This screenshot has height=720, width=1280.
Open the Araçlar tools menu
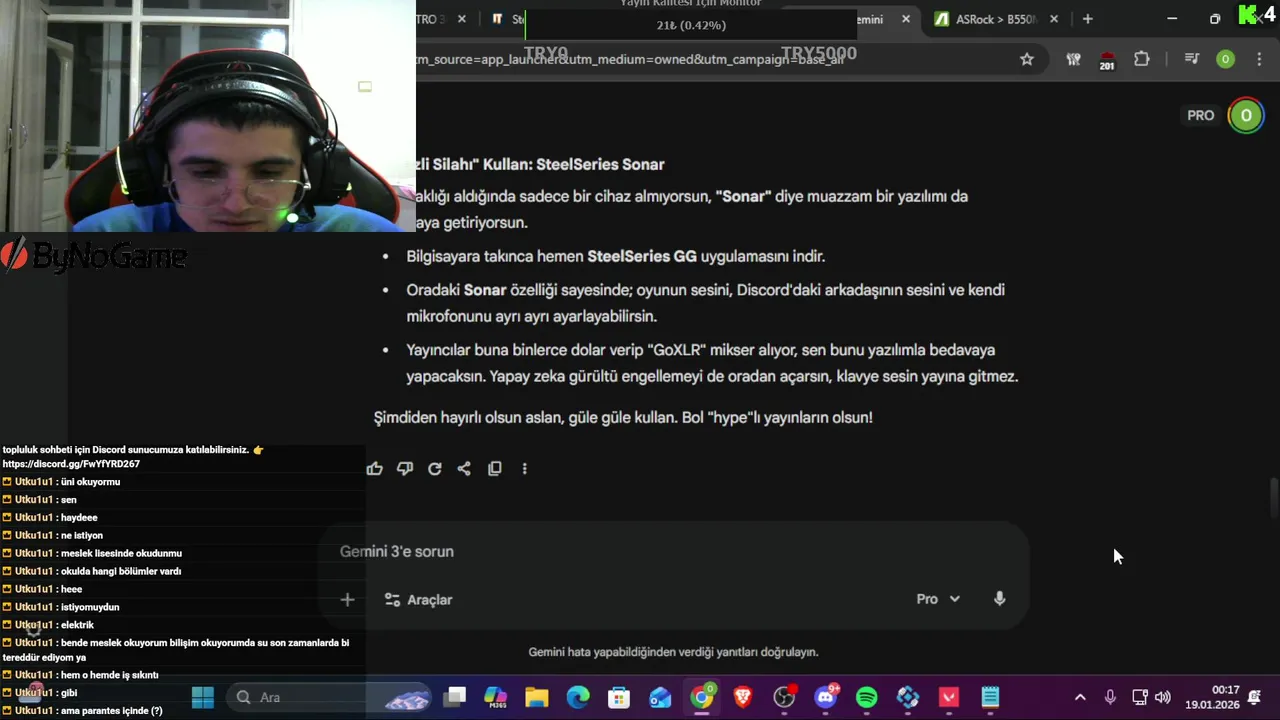(x=419, y=600)
